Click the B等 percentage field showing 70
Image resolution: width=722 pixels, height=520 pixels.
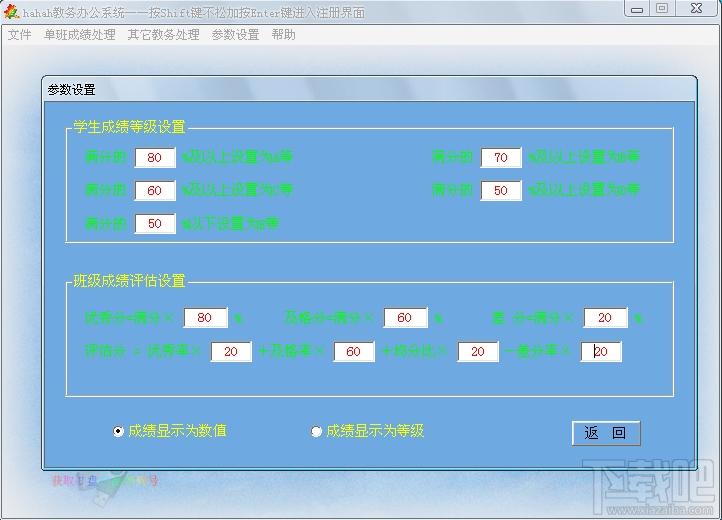pyautogui.click(x=501, y=158)
